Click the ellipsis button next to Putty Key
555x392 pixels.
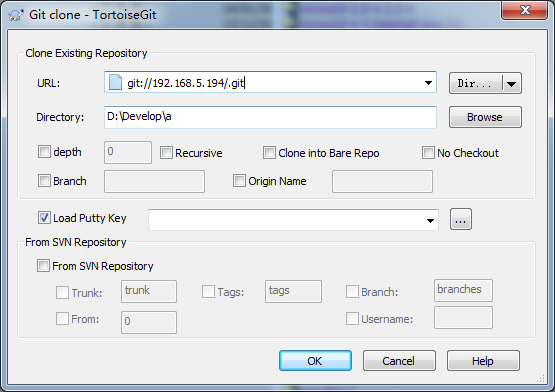click(460, 219)
